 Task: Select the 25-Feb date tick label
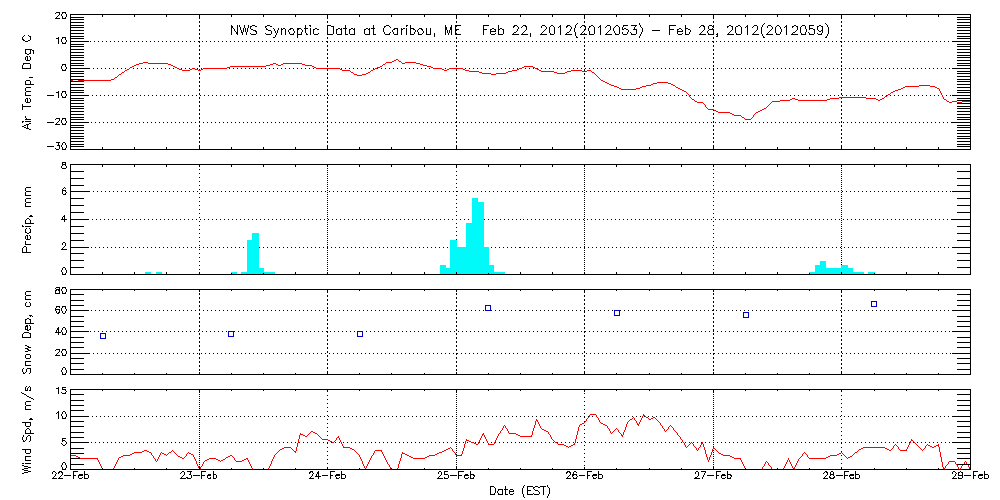click(456, 478)
